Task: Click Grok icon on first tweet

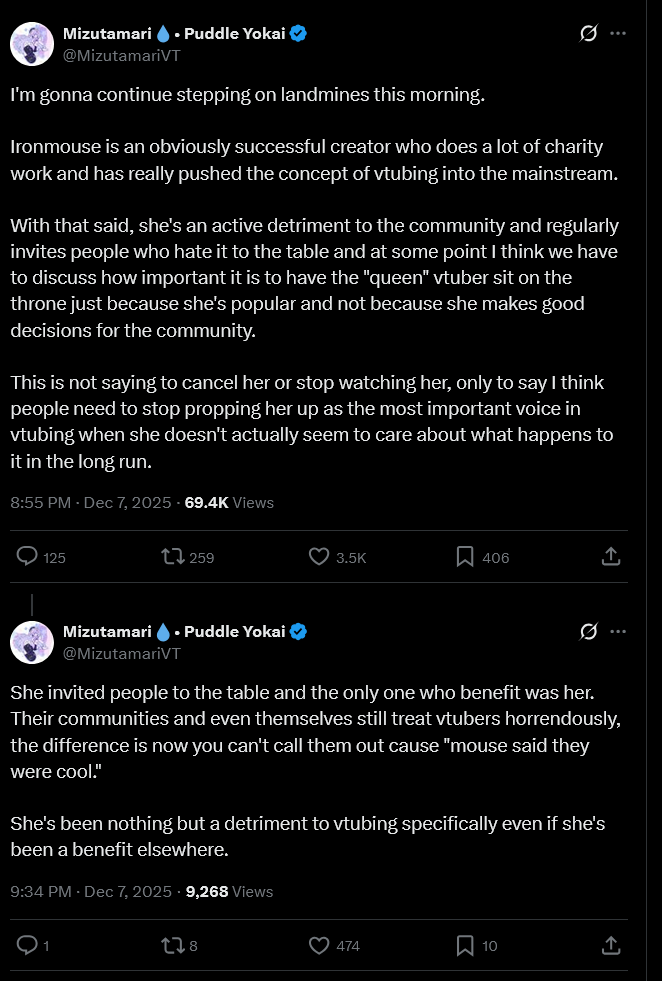Action: pos(589,33)
